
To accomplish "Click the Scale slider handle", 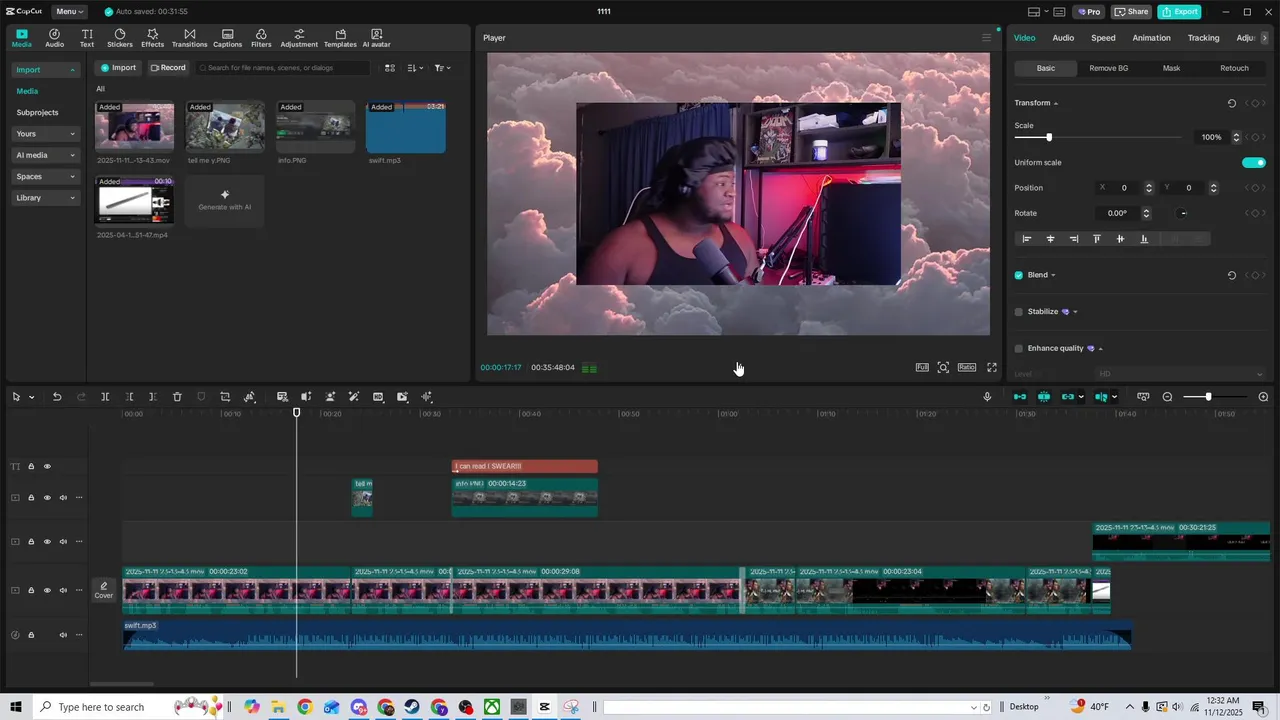I will (x=1049, y=137).
